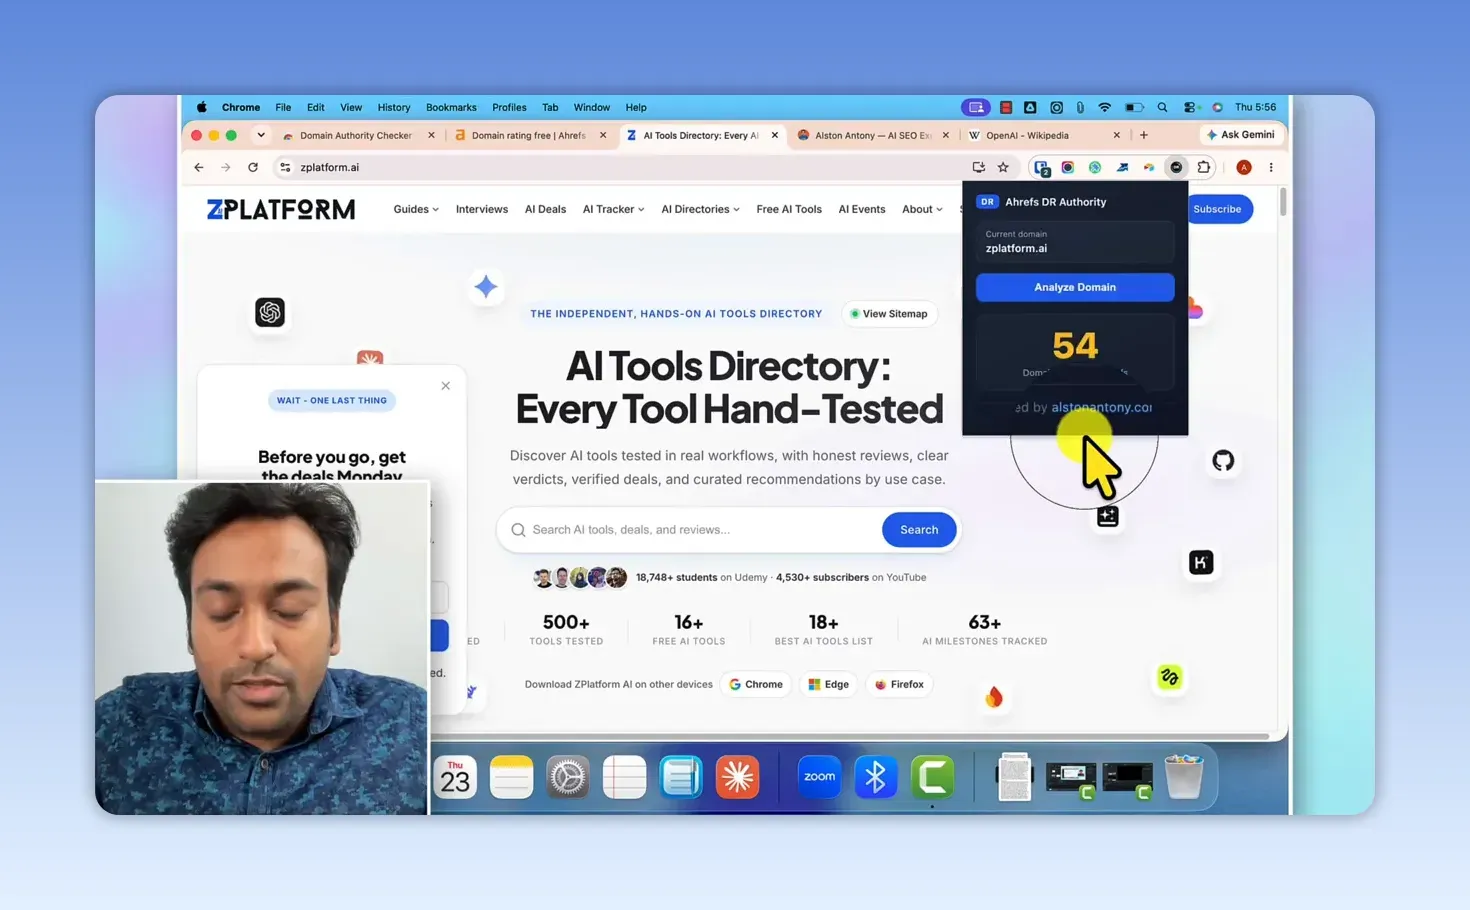Image resolution: width=1470 pixels, height=910 pixels.
Task: Click the install app icon in address bar
Action: click(978, 168)
